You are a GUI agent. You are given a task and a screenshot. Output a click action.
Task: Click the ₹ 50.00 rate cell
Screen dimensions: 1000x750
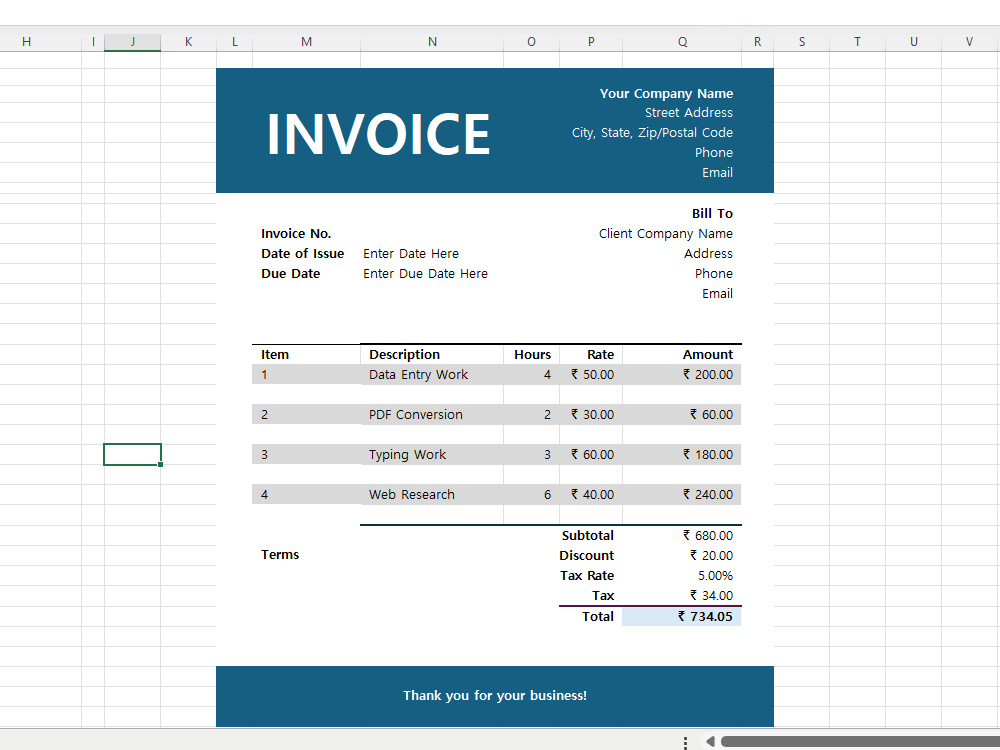pos(592,374)
